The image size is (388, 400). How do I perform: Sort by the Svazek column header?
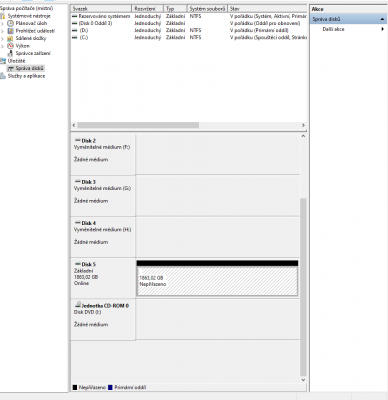tap(101, 9)
